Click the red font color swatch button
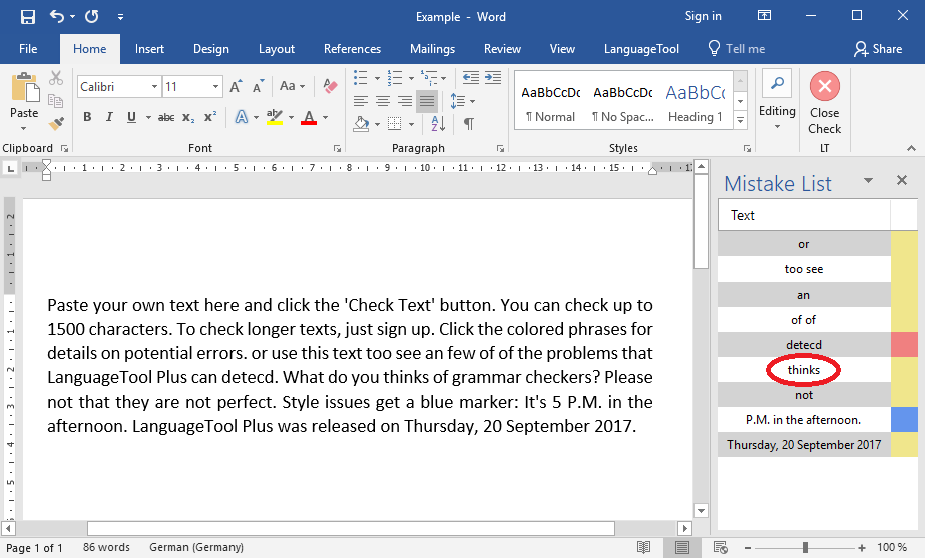This screenshot has width=925, height=558. click(308, 118)
